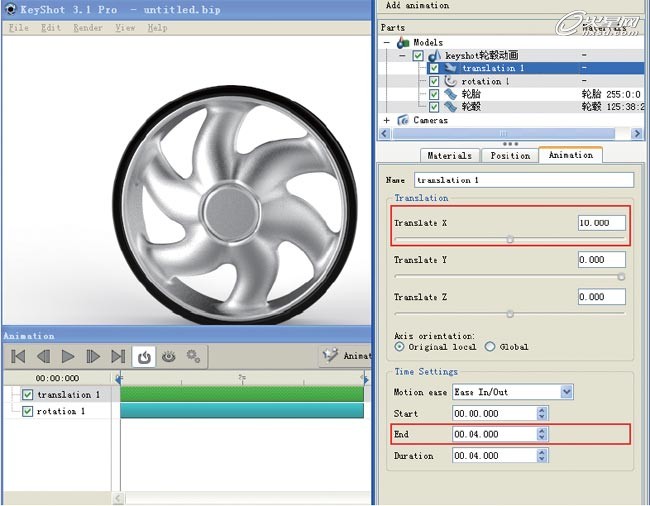This screenshot has width=650, height=506.
Task: Collapse the keyshot轮毂动画 node
Action: point(403,56)
